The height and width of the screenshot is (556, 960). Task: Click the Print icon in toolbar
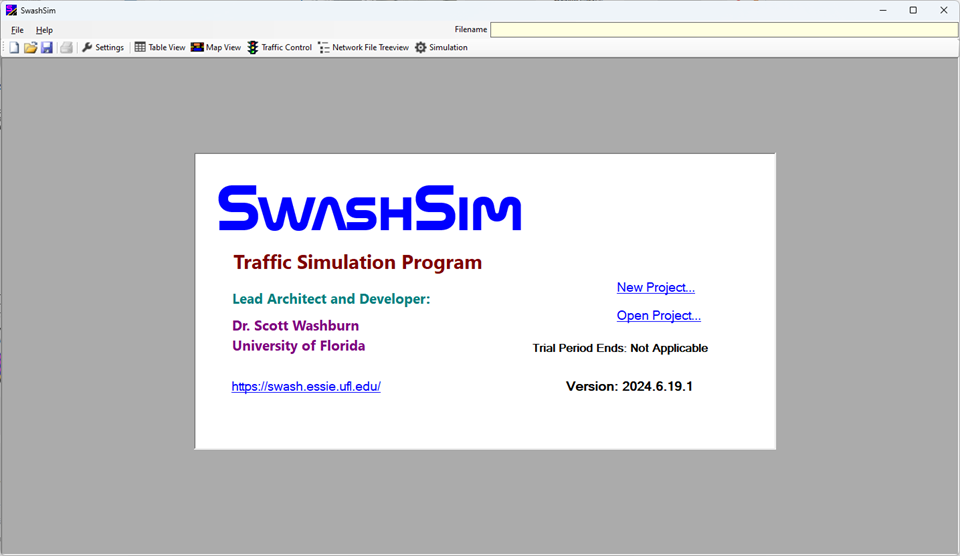66,47
